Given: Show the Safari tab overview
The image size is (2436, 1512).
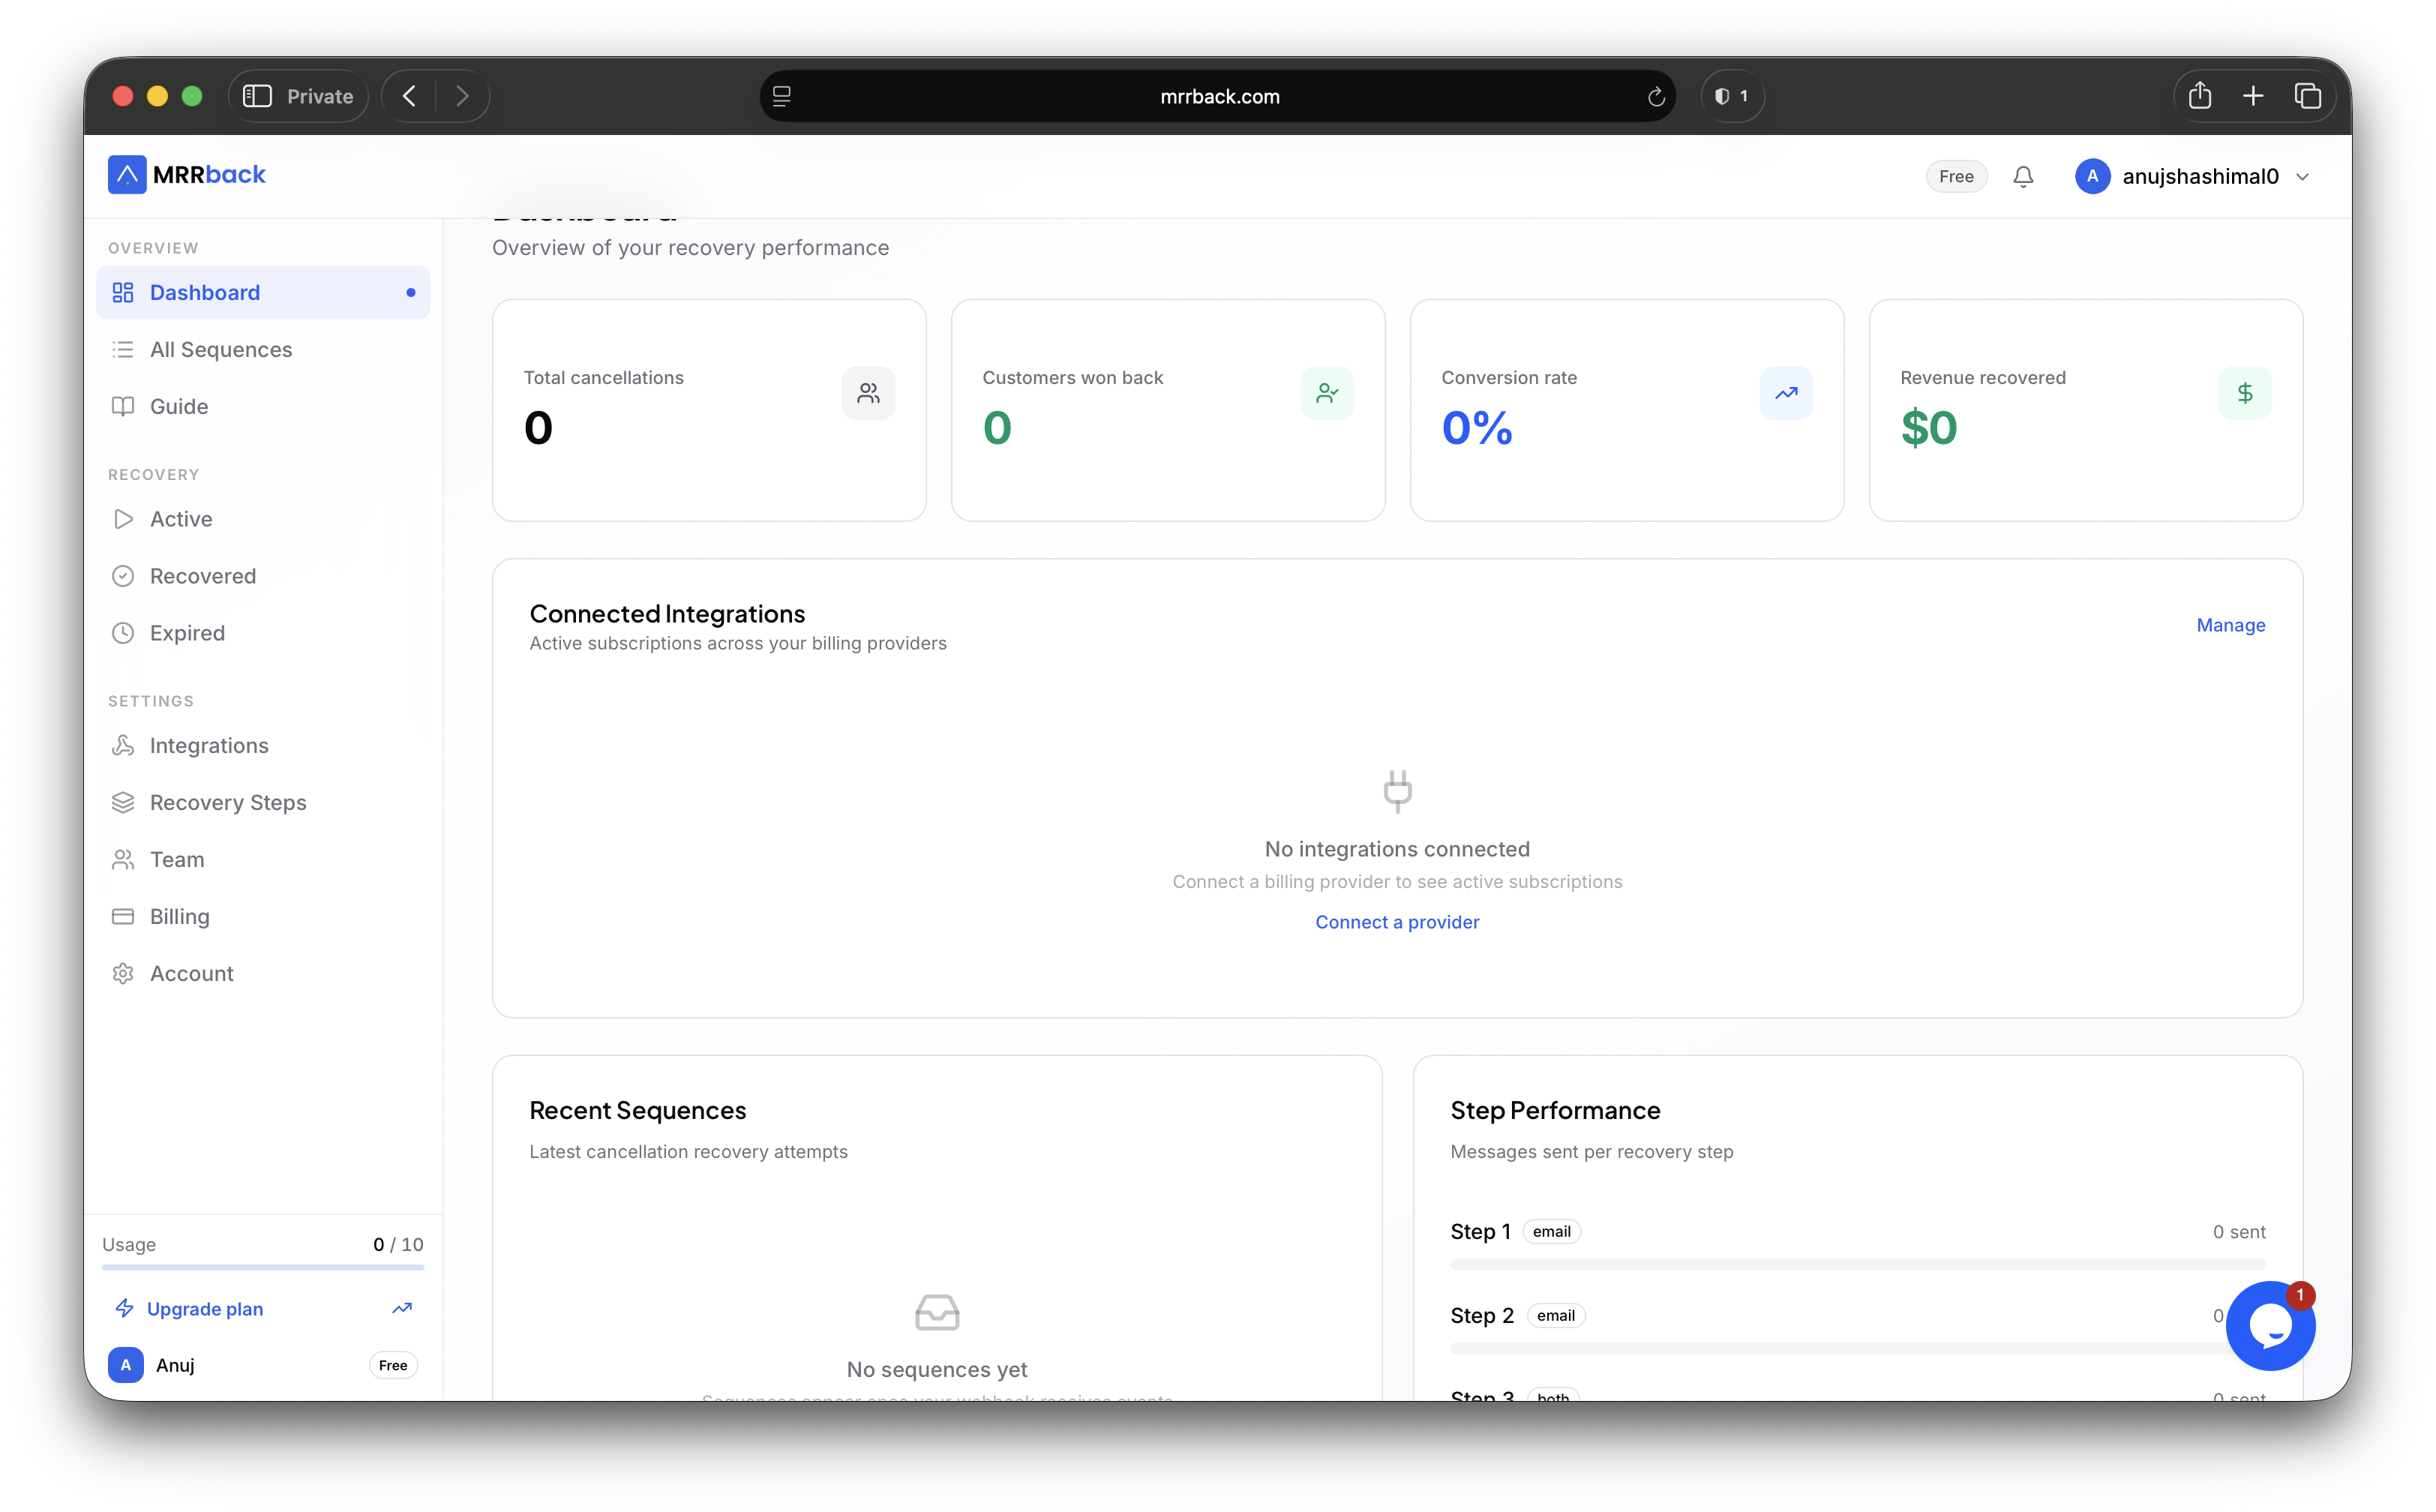Looking at the screenshot, I should 2308,96.
